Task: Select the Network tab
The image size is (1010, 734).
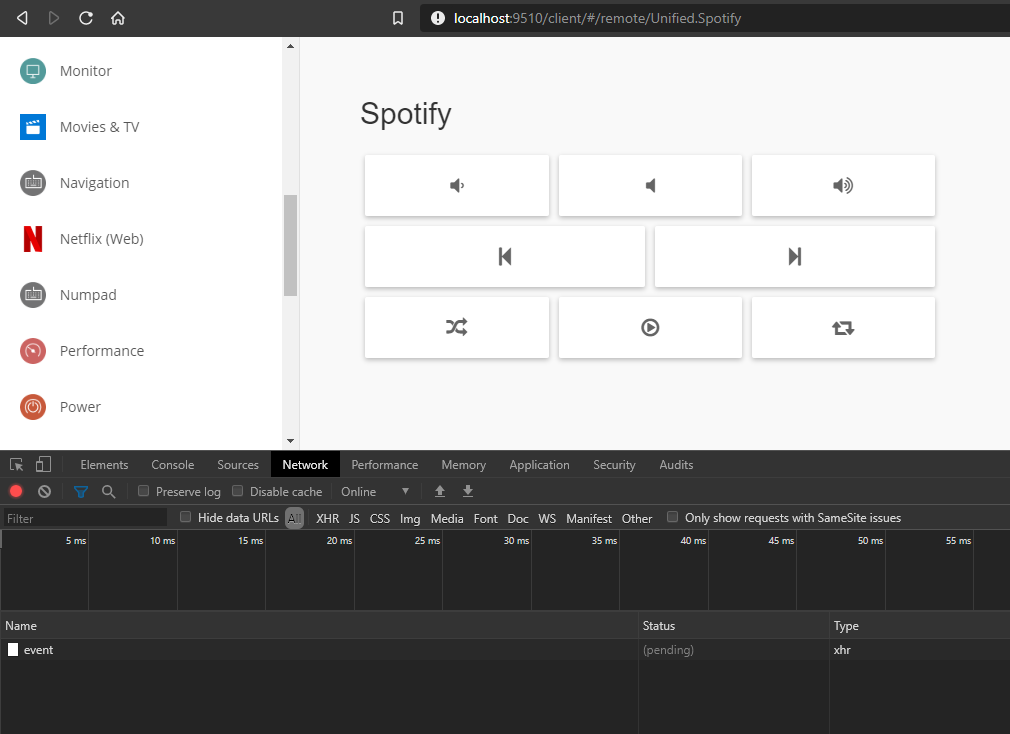Action: (305, 464)
